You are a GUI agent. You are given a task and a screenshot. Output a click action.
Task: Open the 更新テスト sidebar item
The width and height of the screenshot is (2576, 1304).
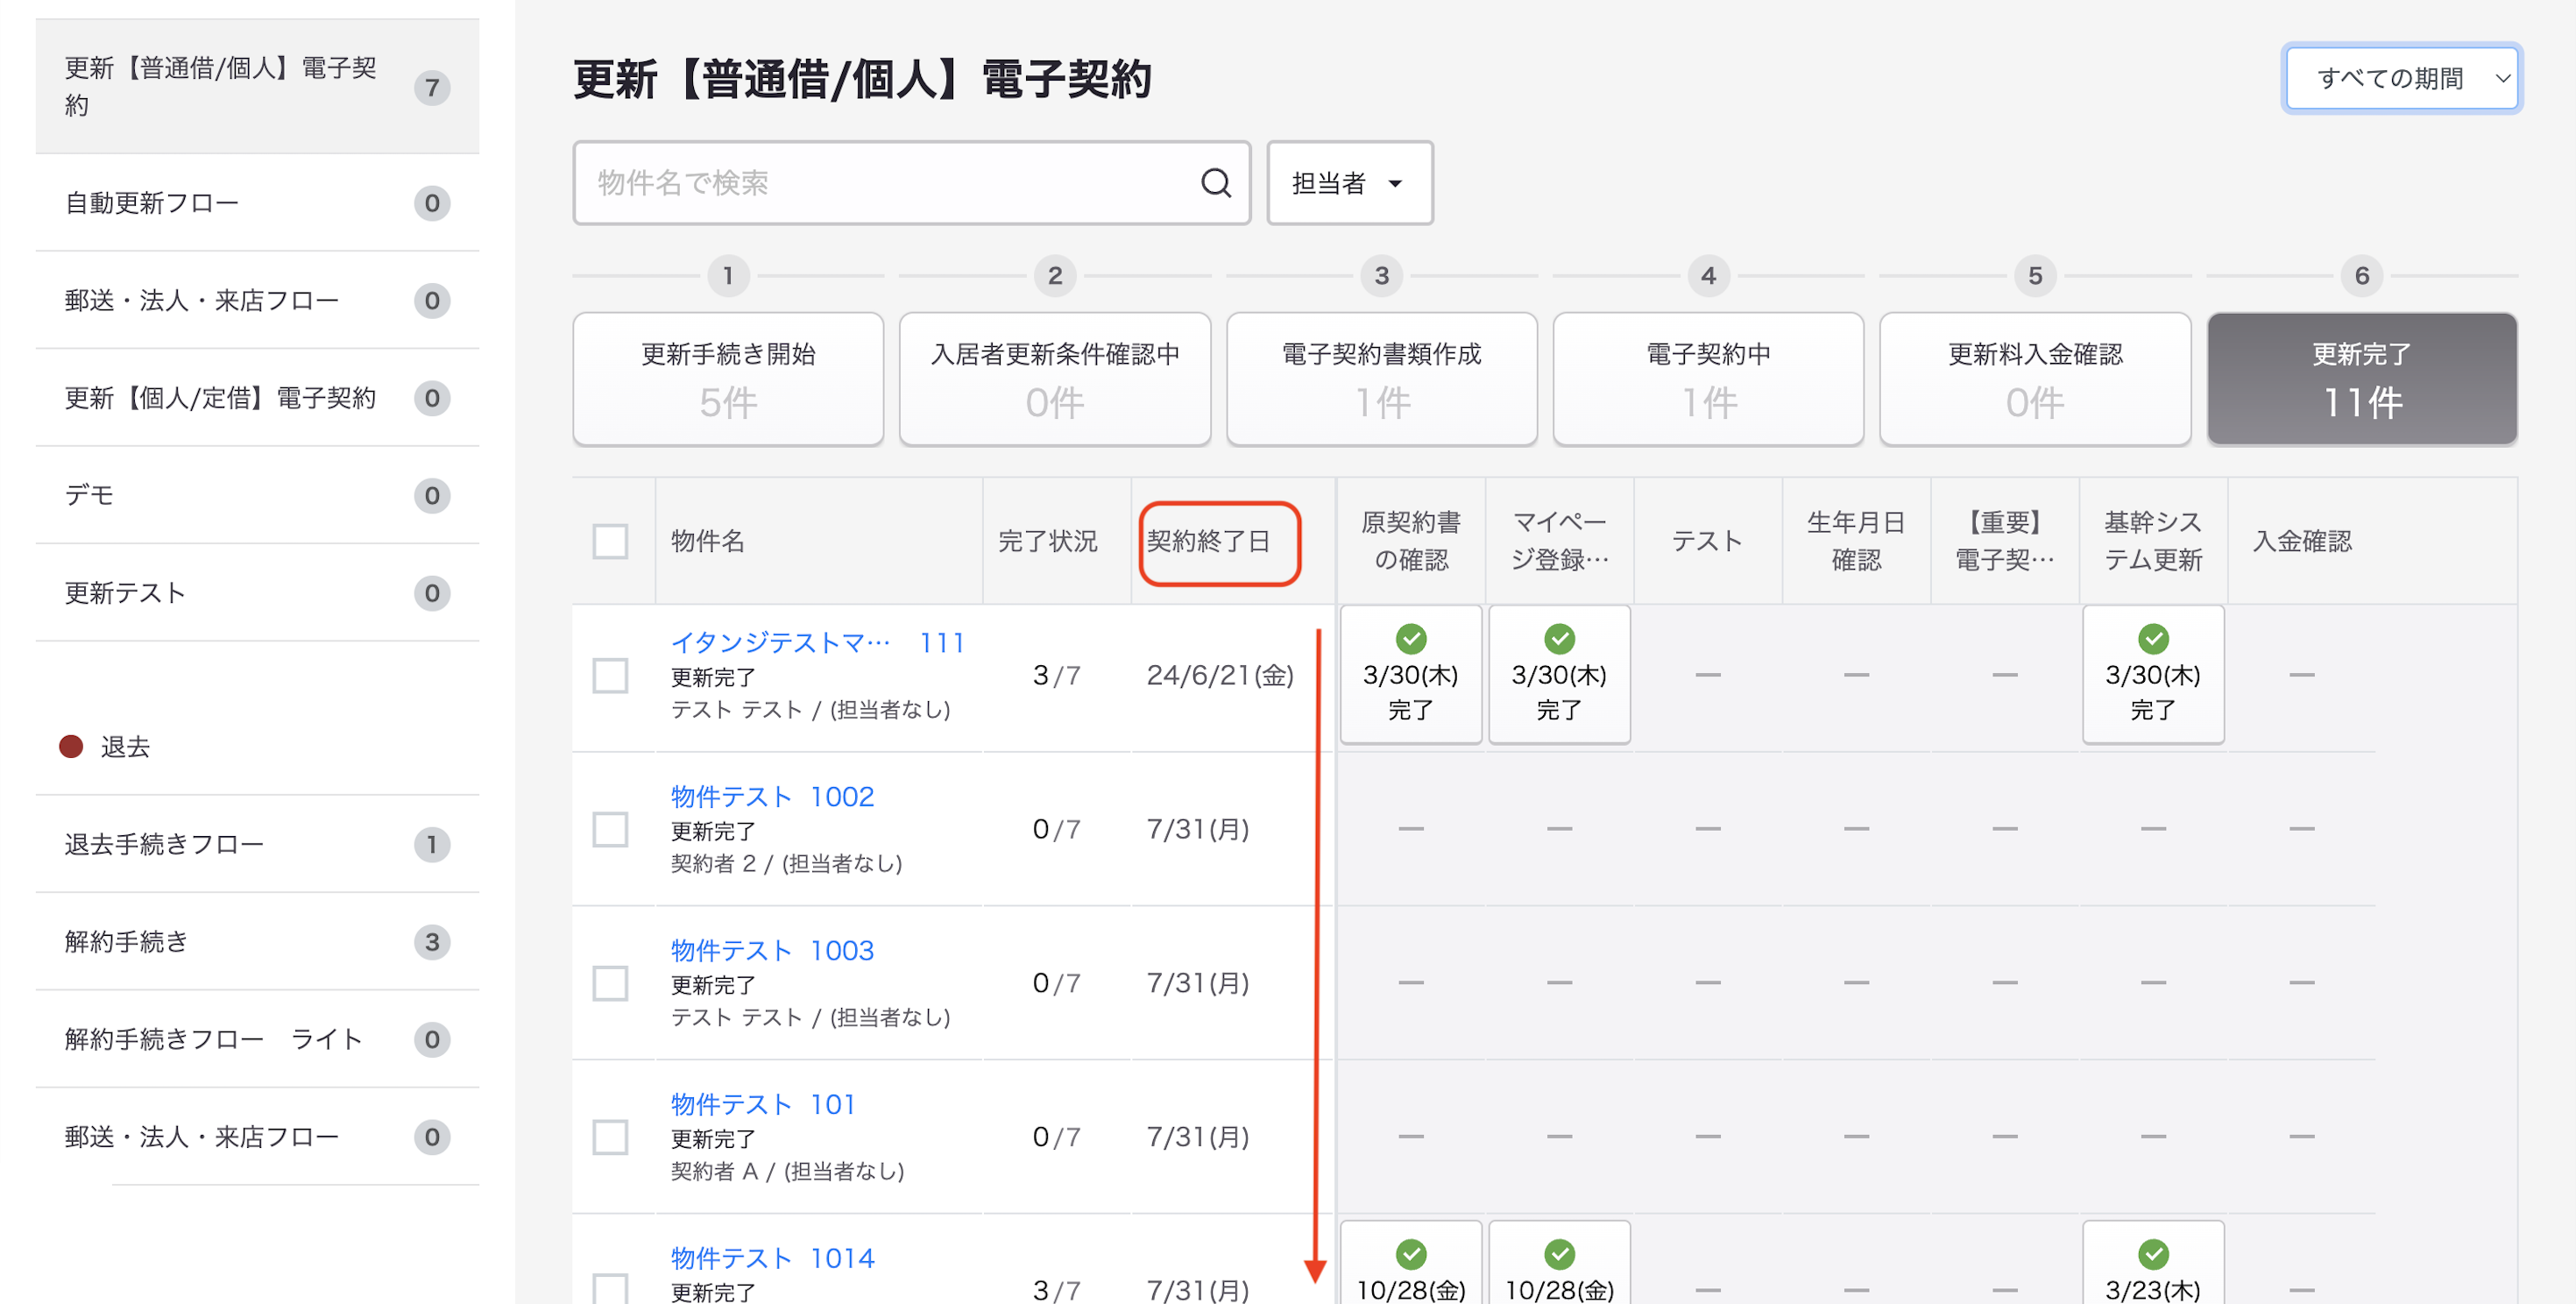tap(257, 593)
